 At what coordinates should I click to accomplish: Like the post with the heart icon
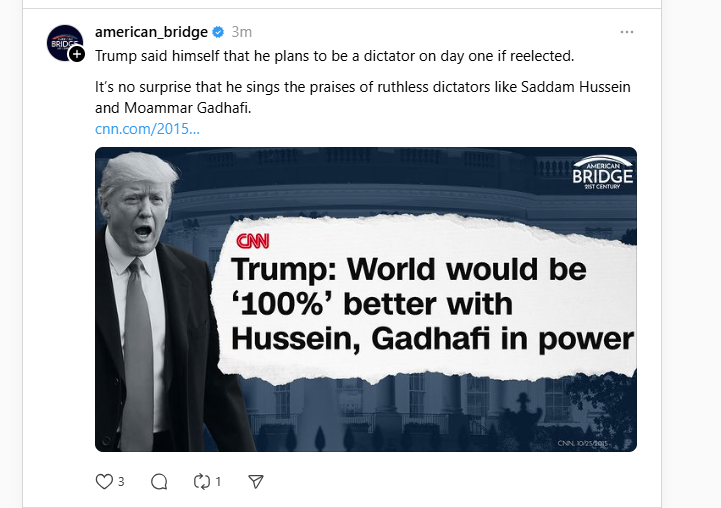click(x=104, y=481)
